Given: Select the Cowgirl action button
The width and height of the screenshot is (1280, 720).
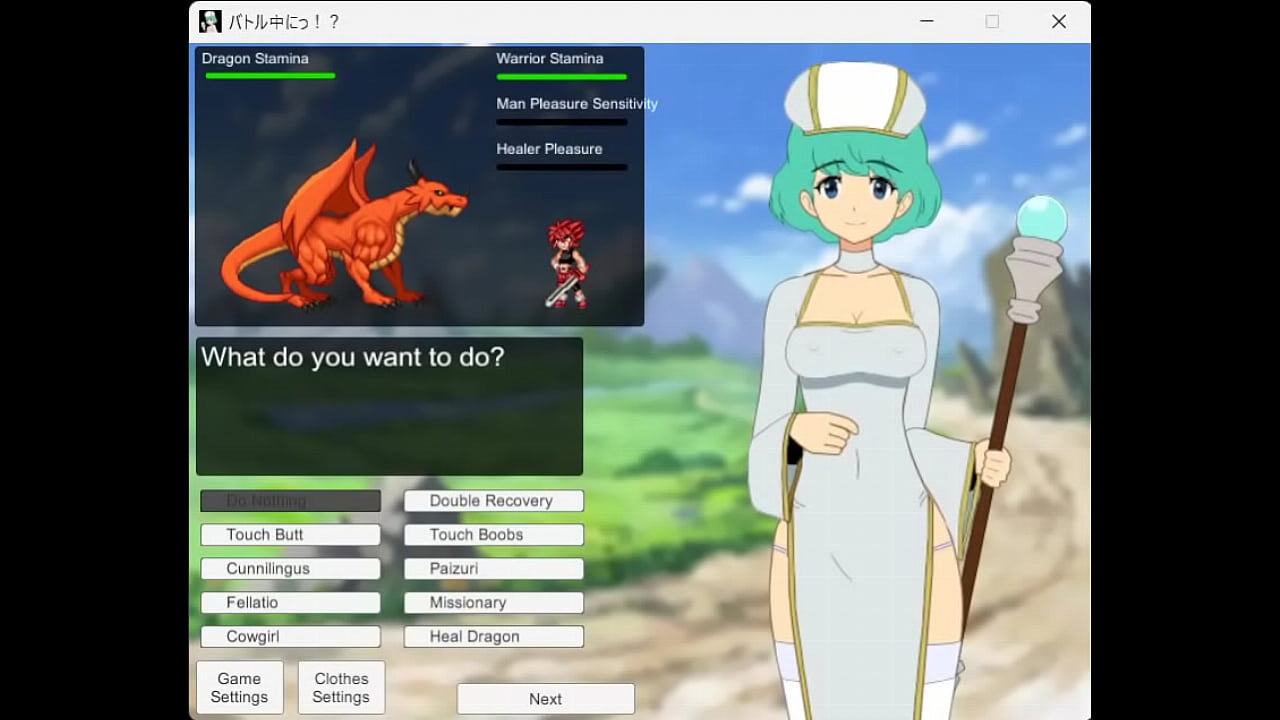Looking at the screenshot, I should click(x=290, y=637).
